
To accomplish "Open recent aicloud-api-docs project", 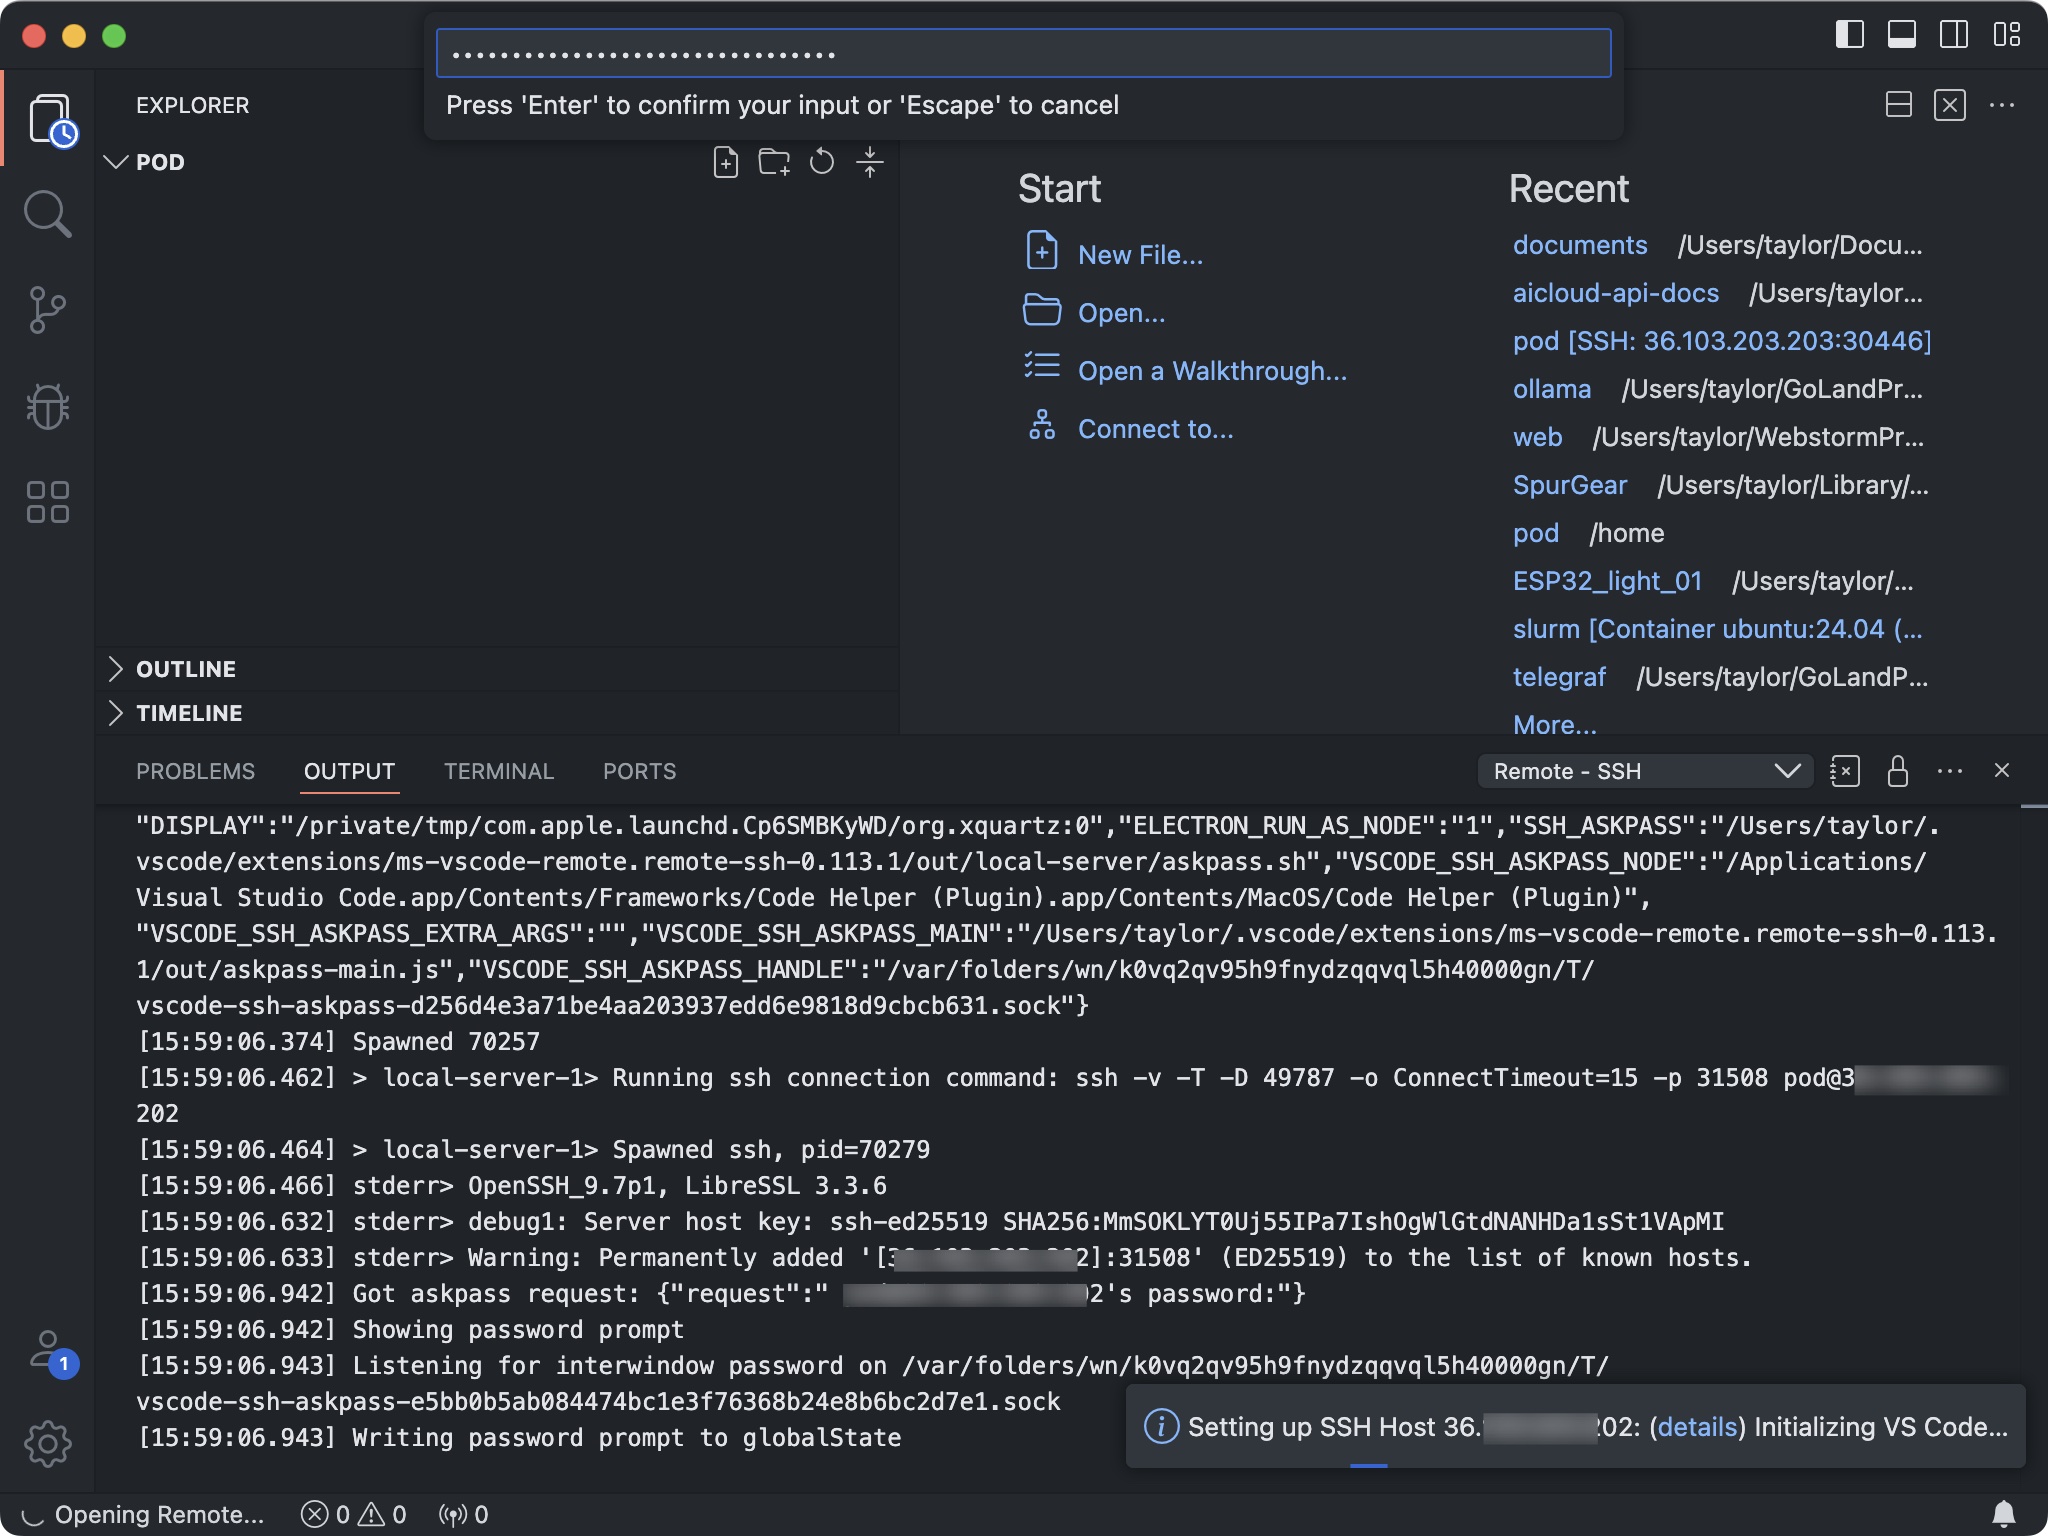I will click(x=1616, y=293).
